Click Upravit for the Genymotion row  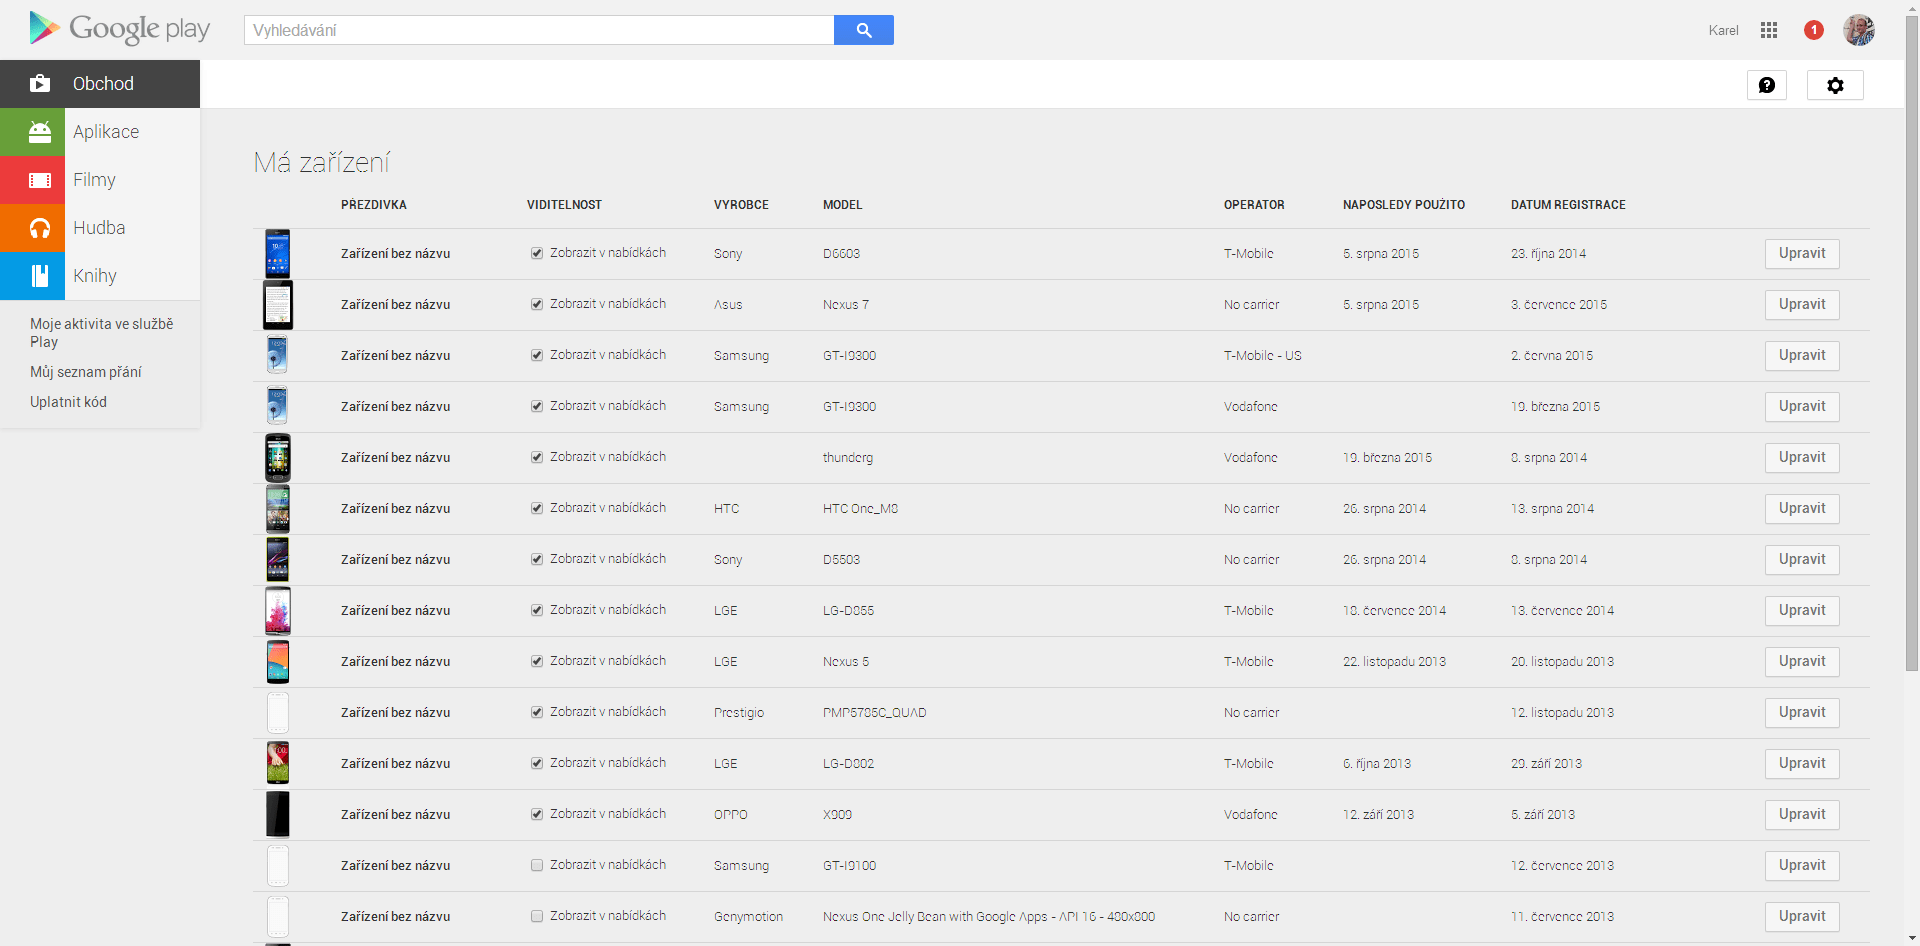1802,917
